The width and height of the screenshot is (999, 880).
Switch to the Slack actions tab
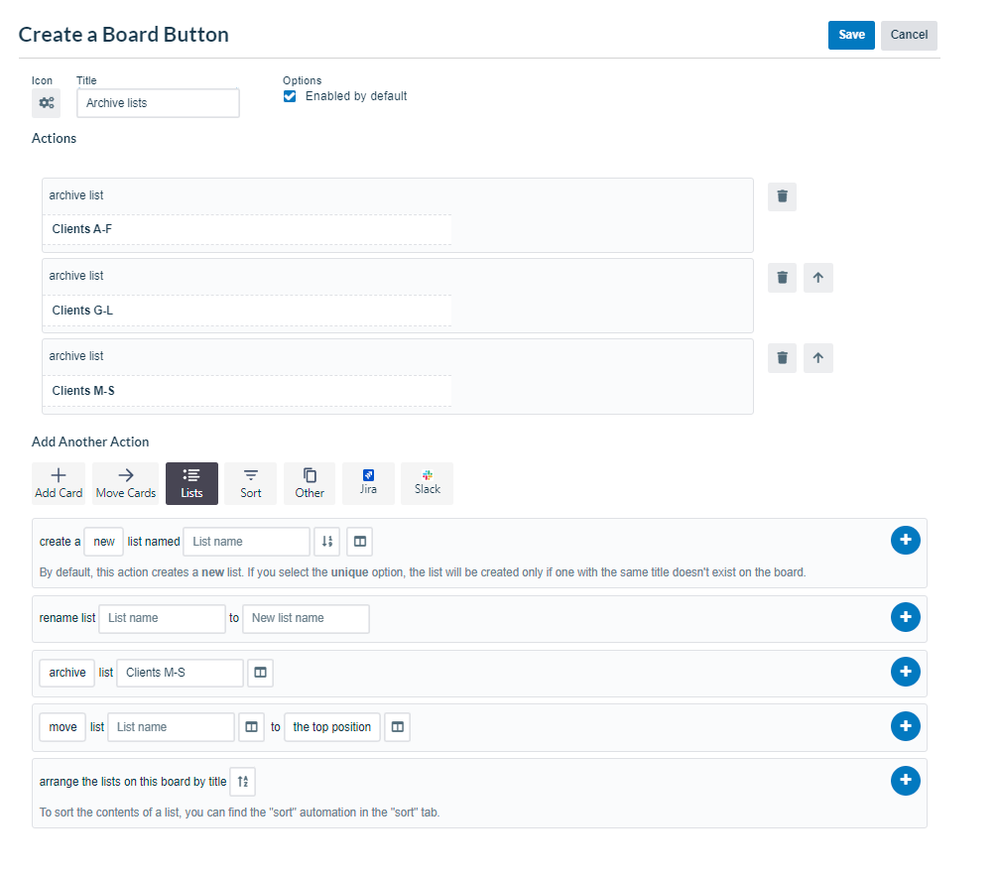click(x=427, y=483)
